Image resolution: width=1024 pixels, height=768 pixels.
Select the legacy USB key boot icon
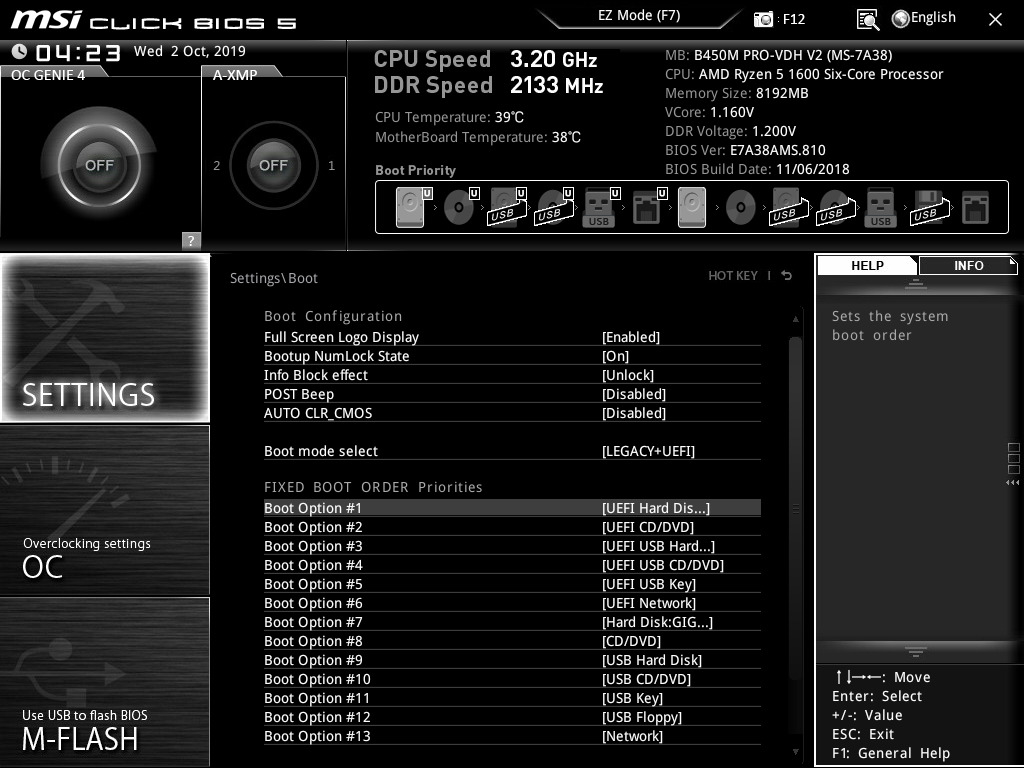[x=880, y=207]
